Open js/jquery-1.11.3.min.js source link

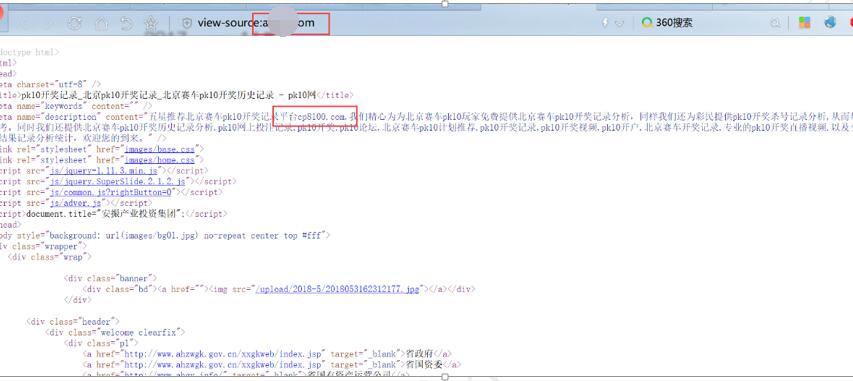(103, 170)
